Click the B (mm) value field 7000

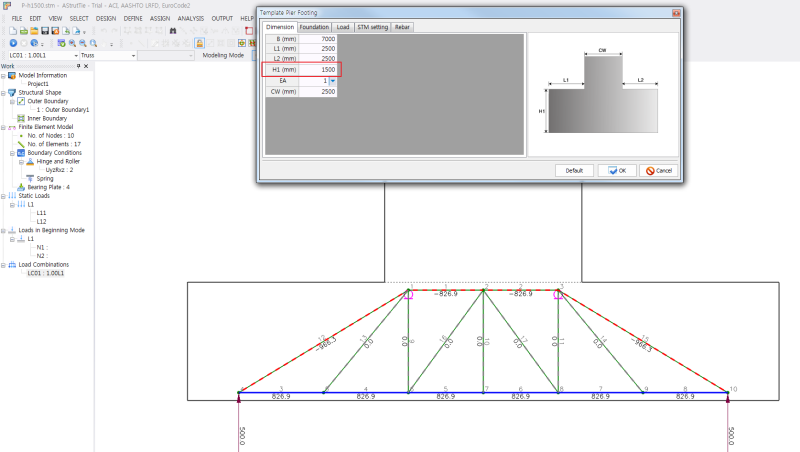[x=318, y=39]
